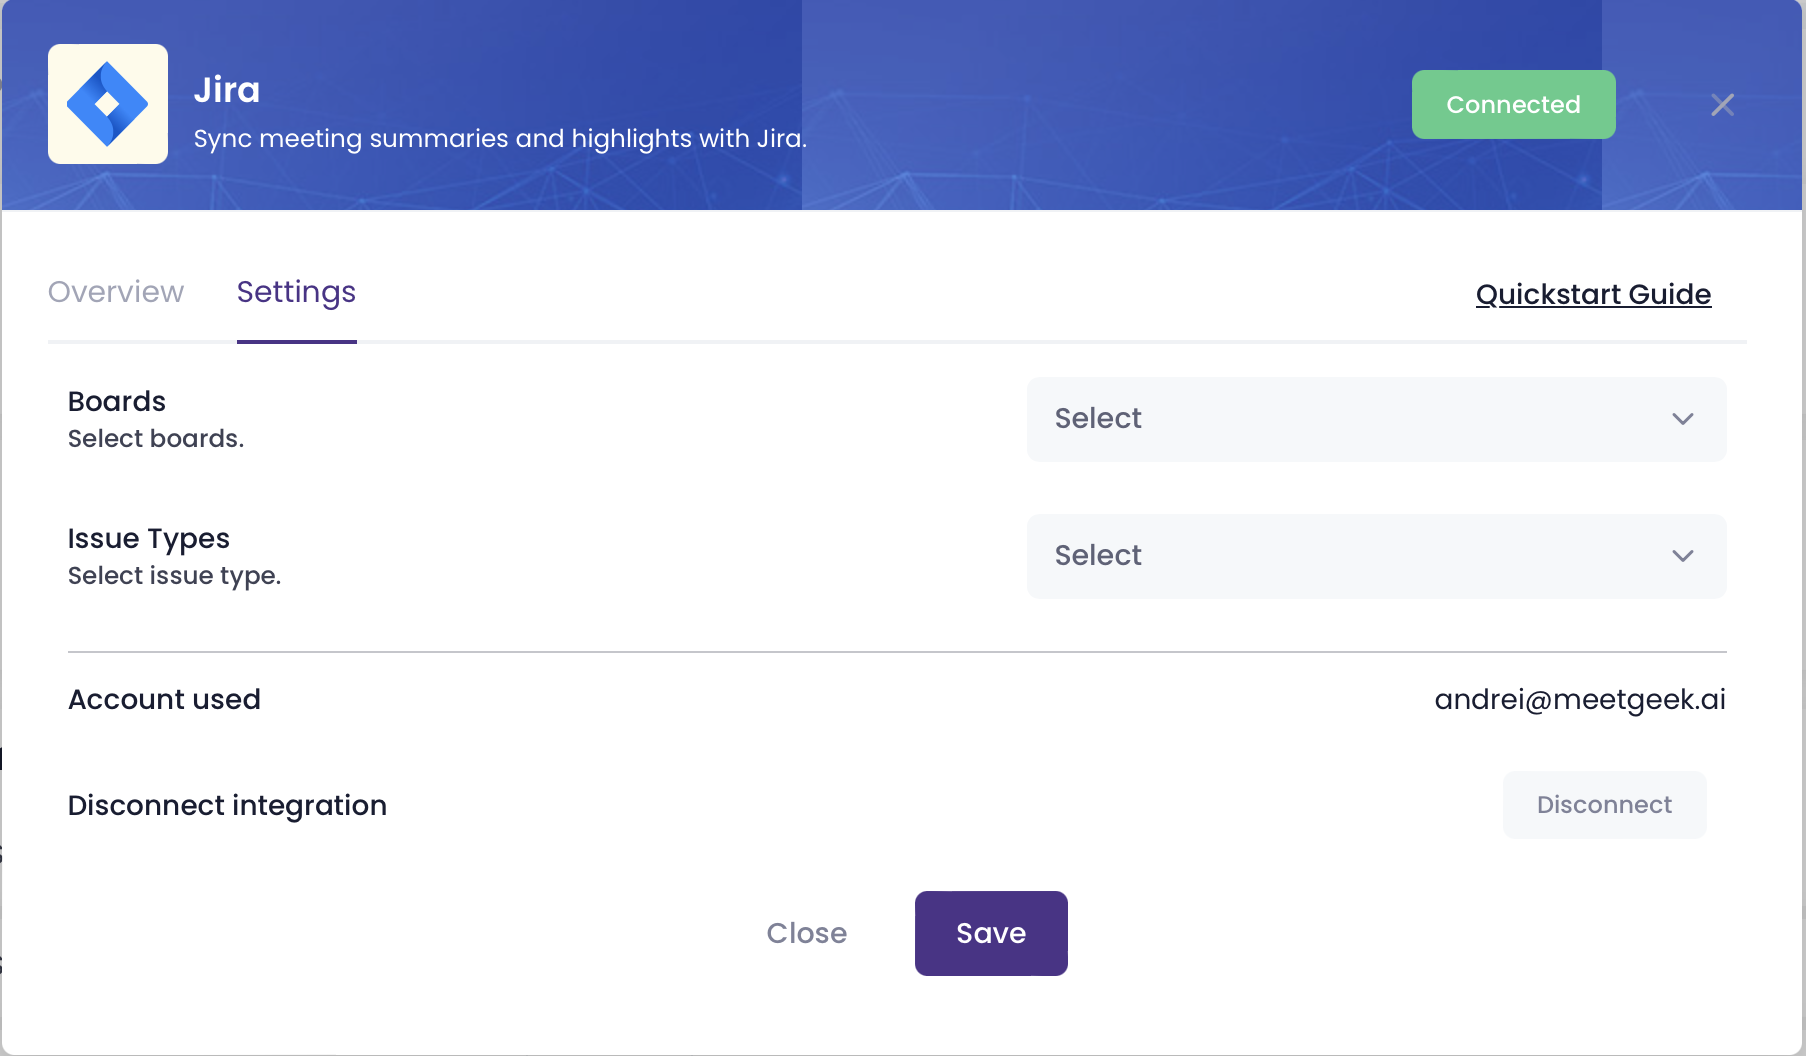Click the 'Sync meeting summaries' subtitle text

pos(500,139)
